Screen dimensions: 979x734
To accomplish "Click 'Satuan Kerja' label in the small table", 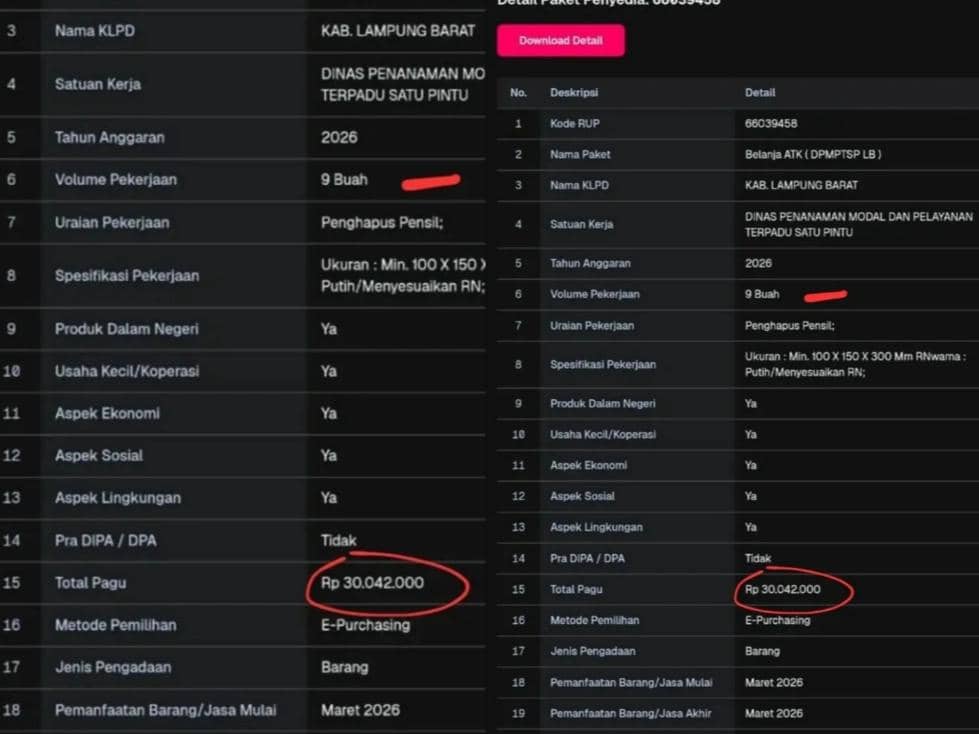I will point(581,224).
